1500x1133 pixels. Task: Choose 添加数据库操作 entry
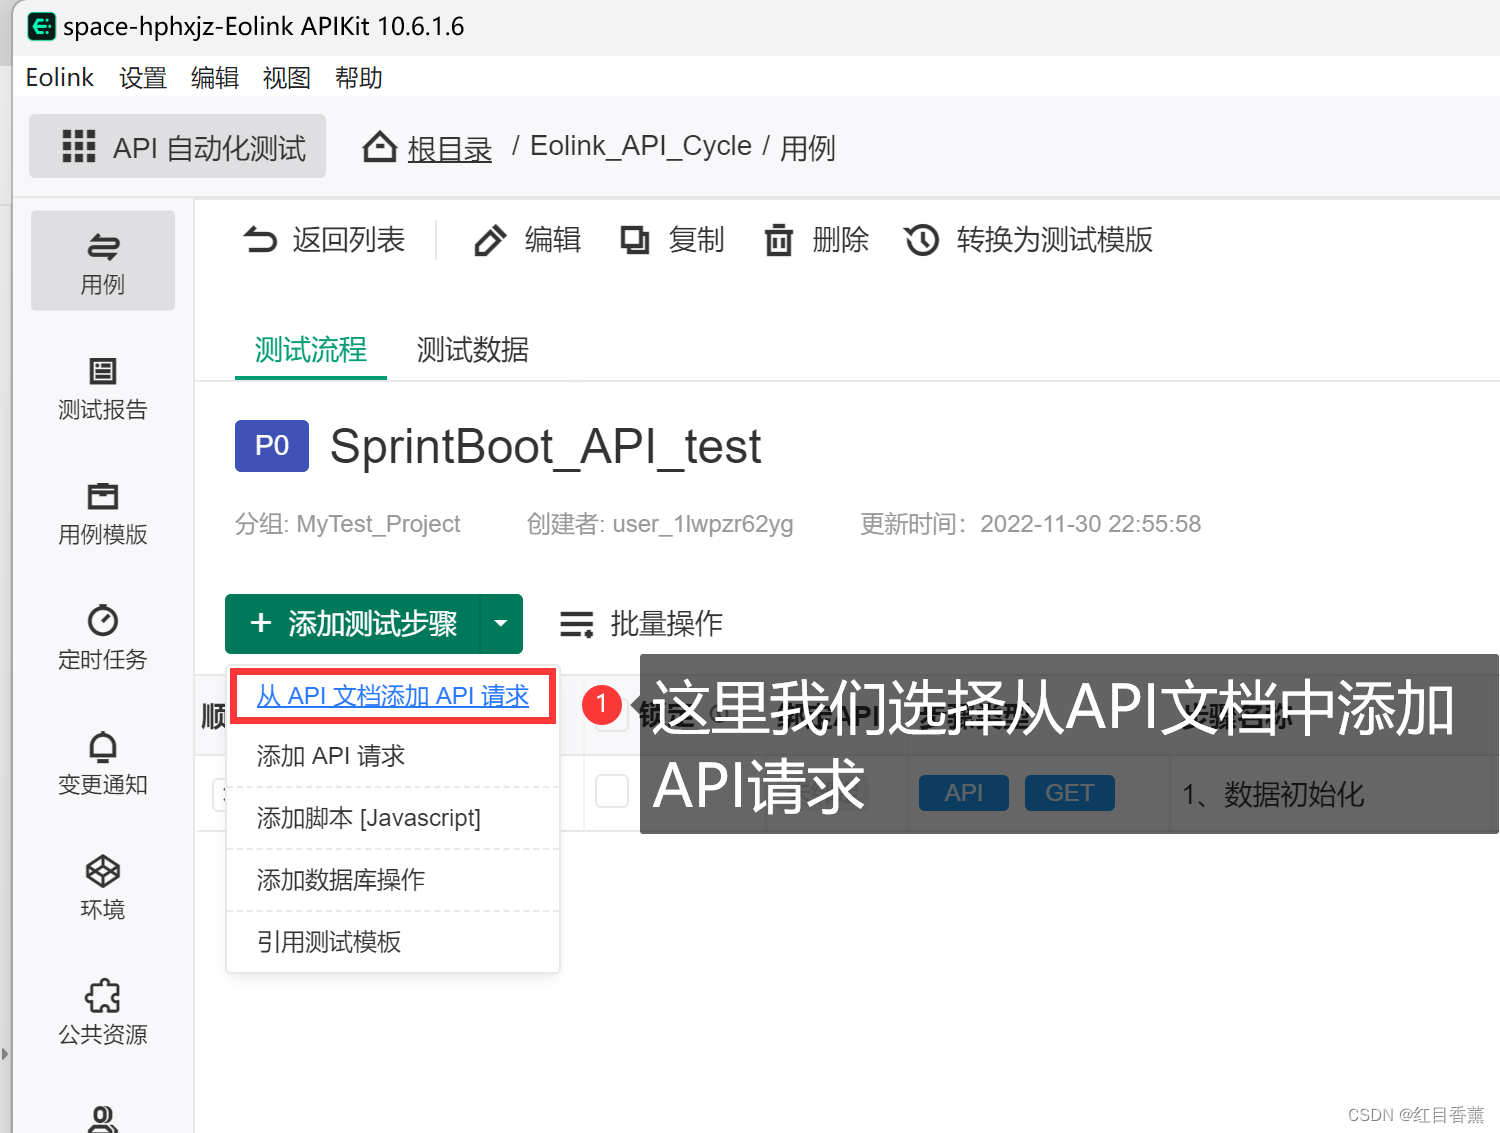[x=393, y=880]
